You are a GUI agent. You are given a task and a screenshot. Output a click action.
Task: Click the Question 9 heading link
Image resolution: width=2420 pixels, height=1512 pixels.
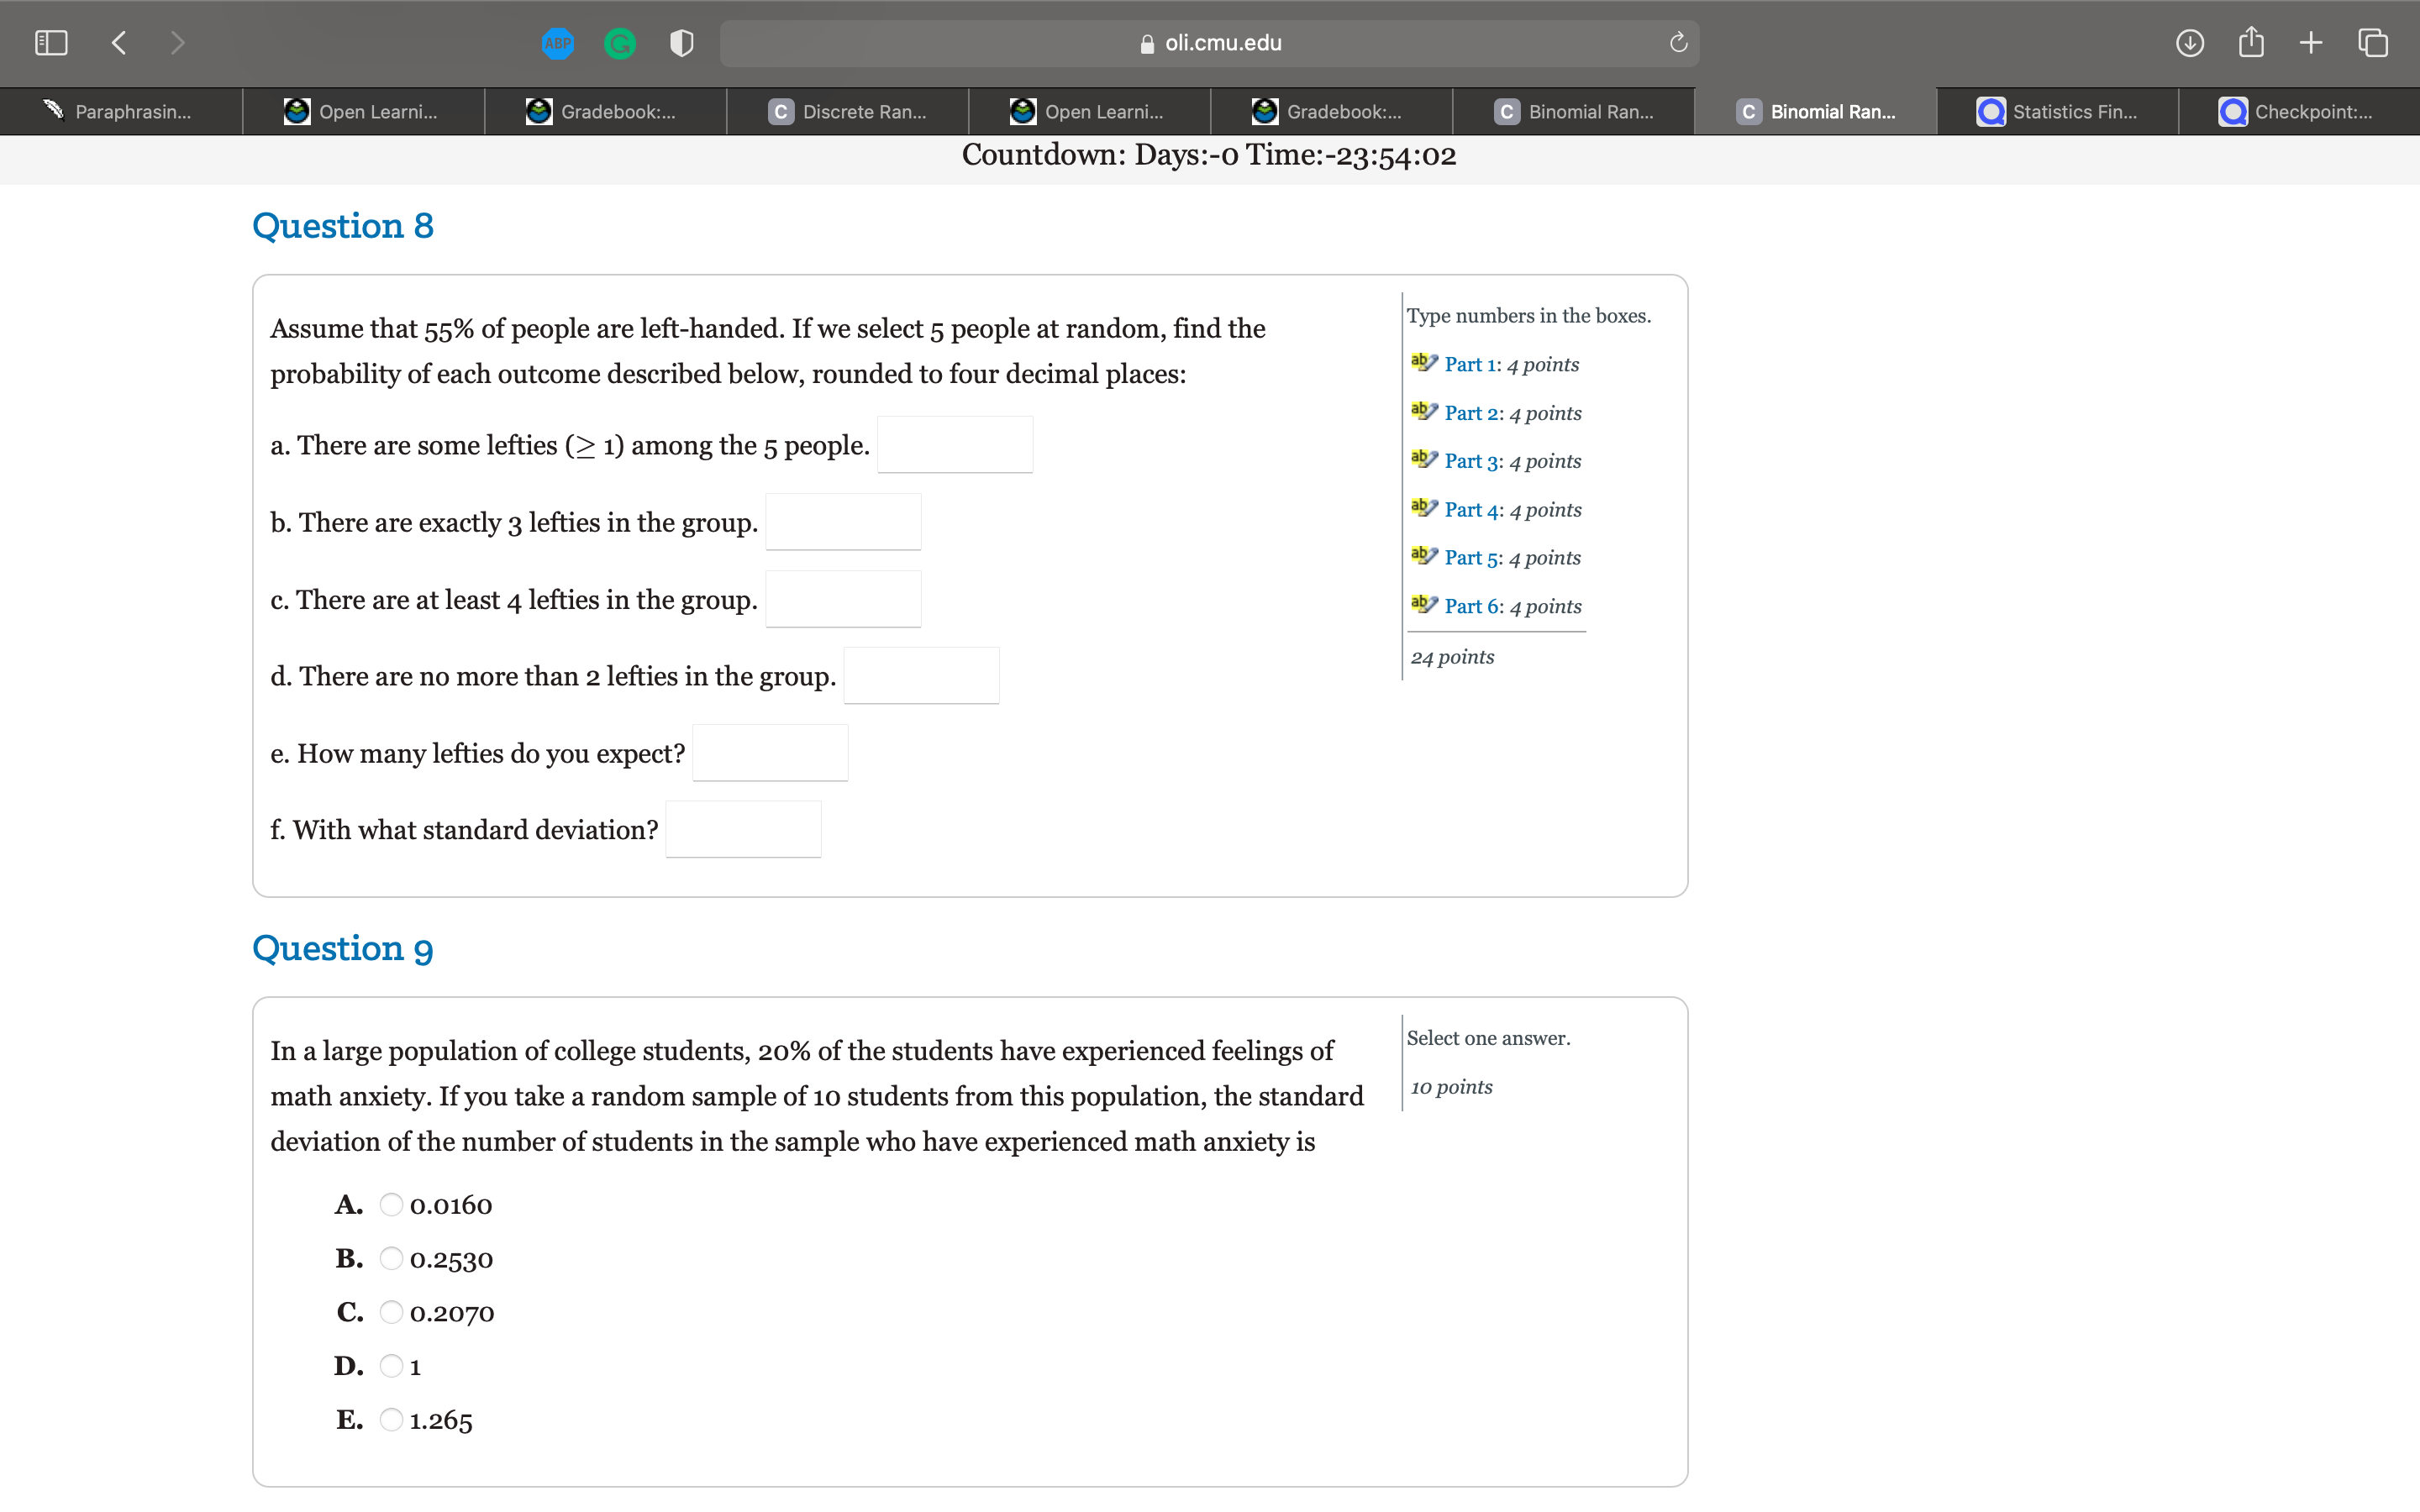coord(343,948)
